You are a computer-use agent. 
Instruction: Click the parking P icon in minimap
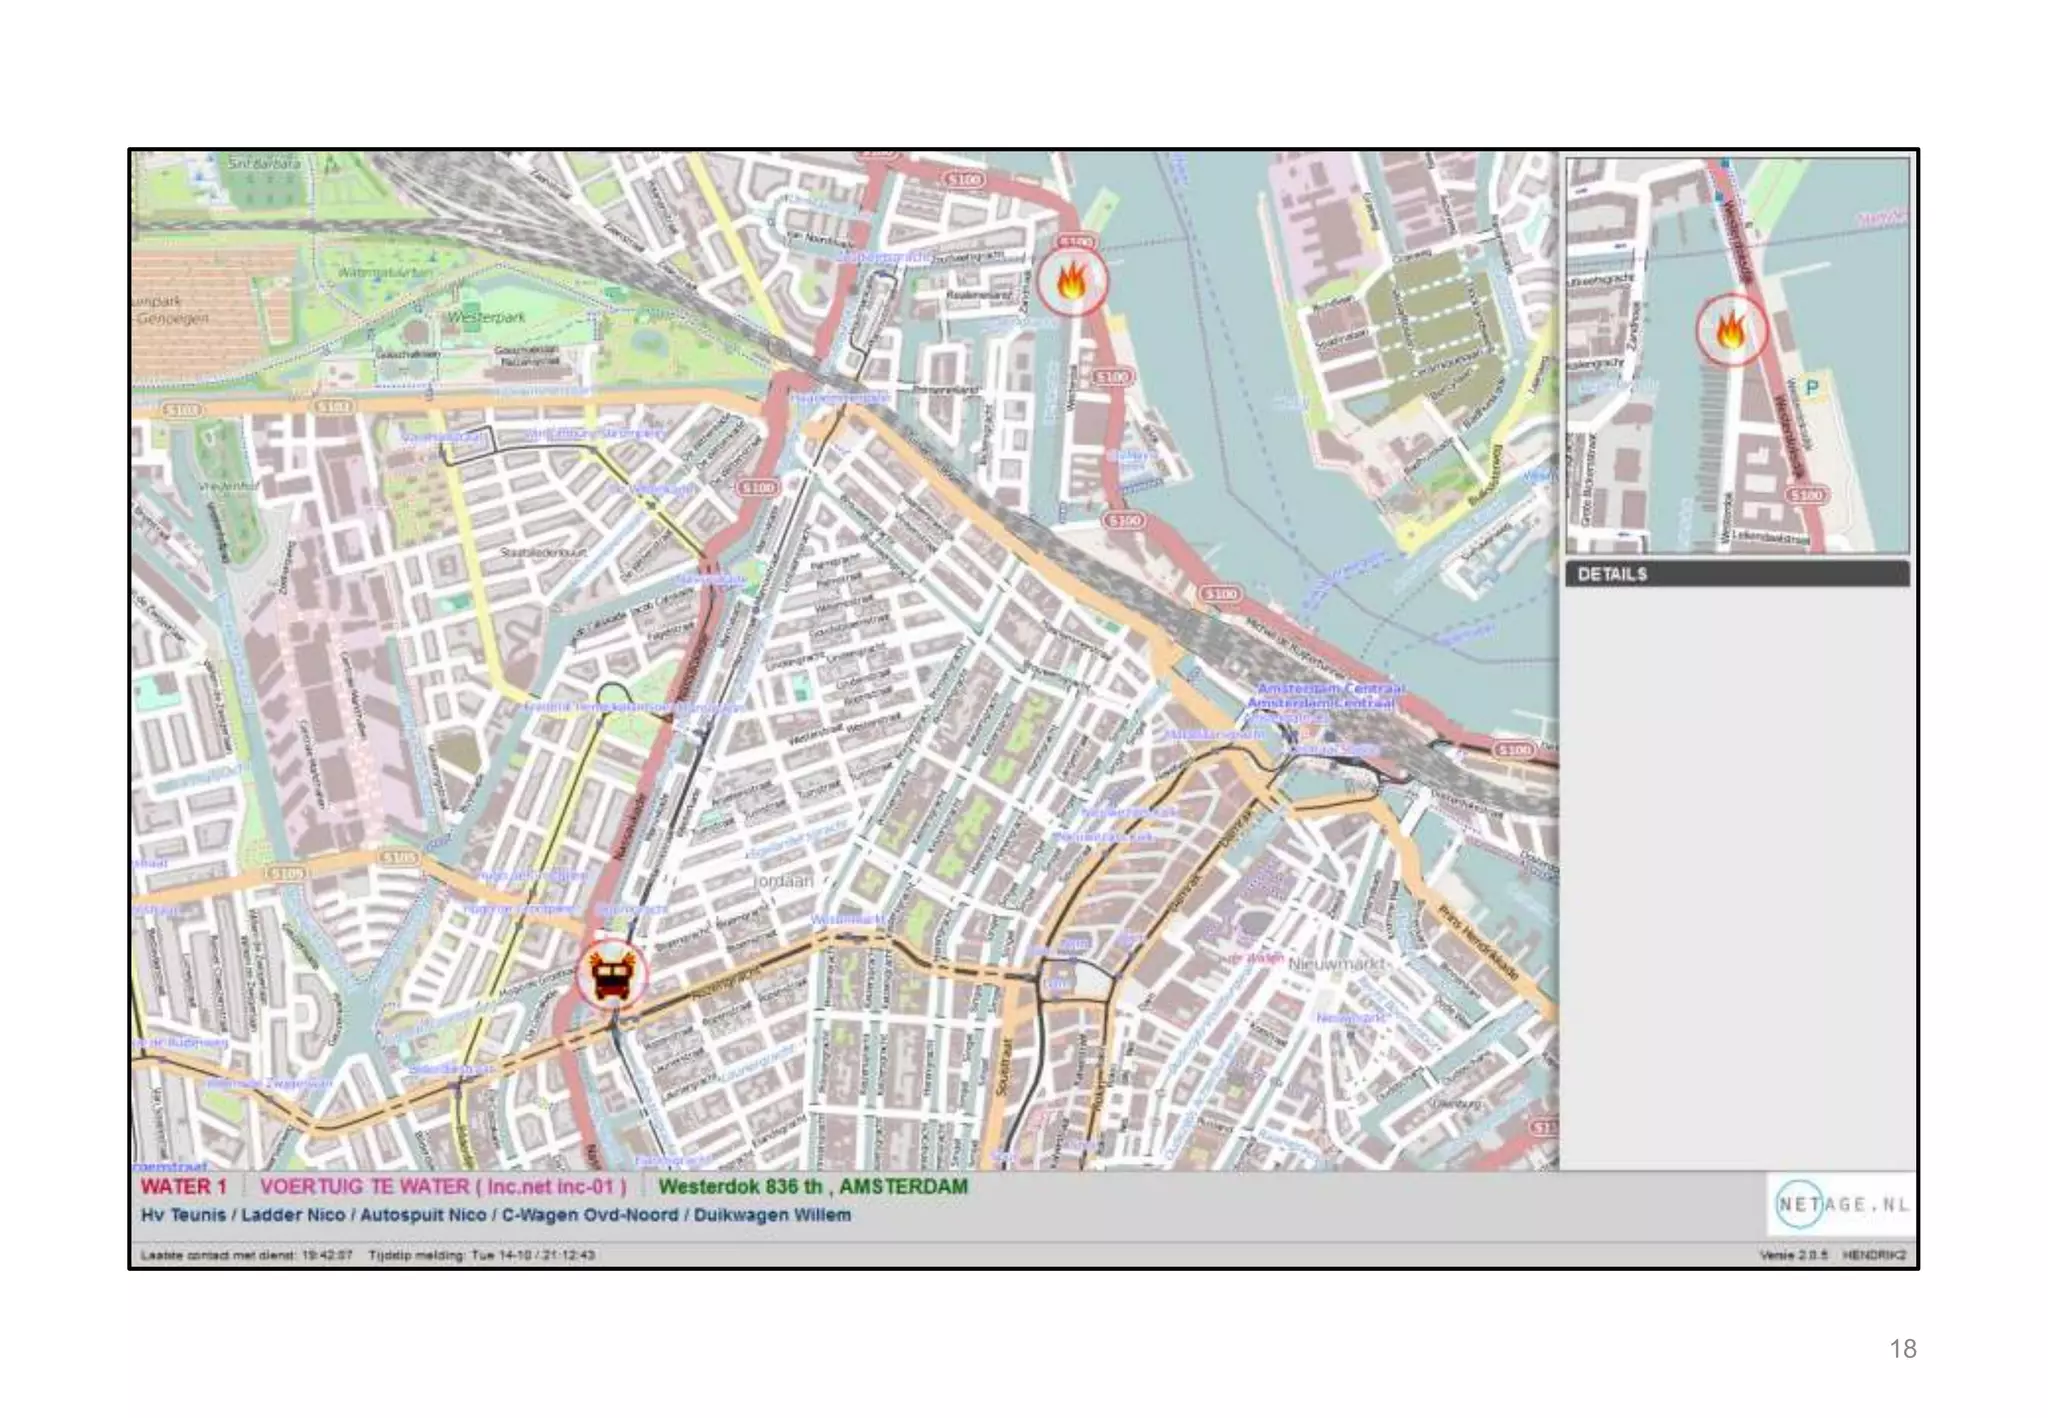click(1811, 387)
